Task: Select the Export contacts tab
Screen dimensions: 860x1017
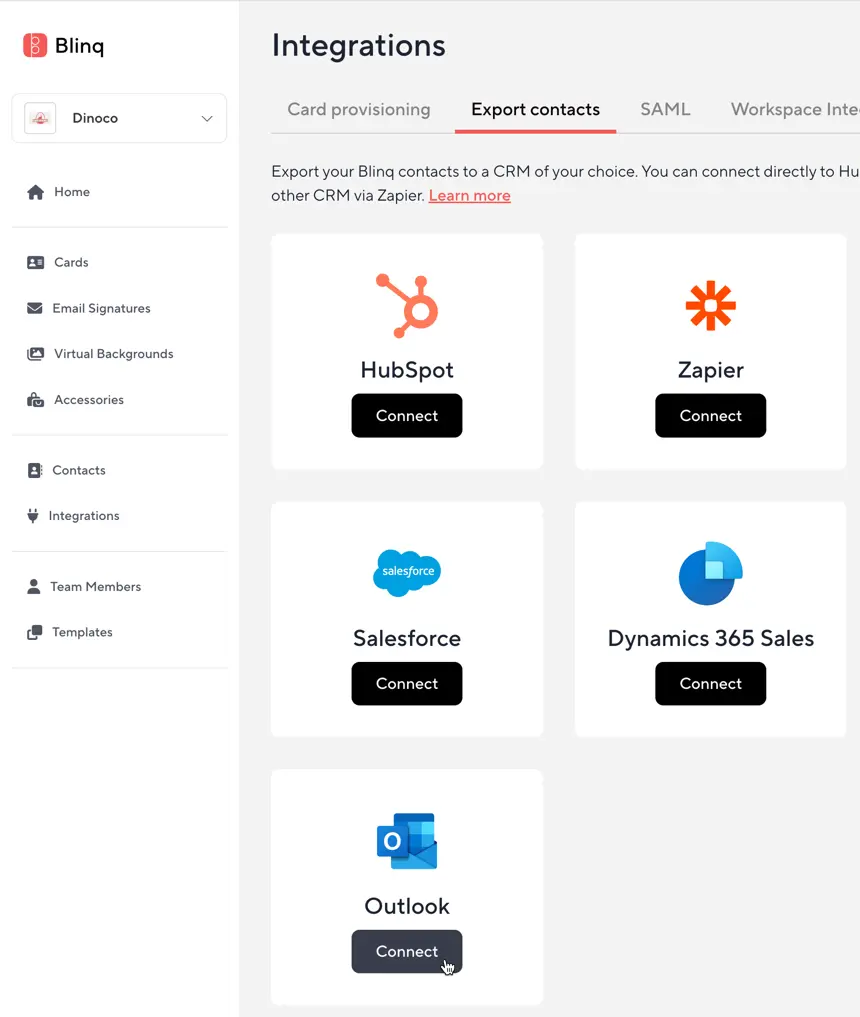Action: 536,110
